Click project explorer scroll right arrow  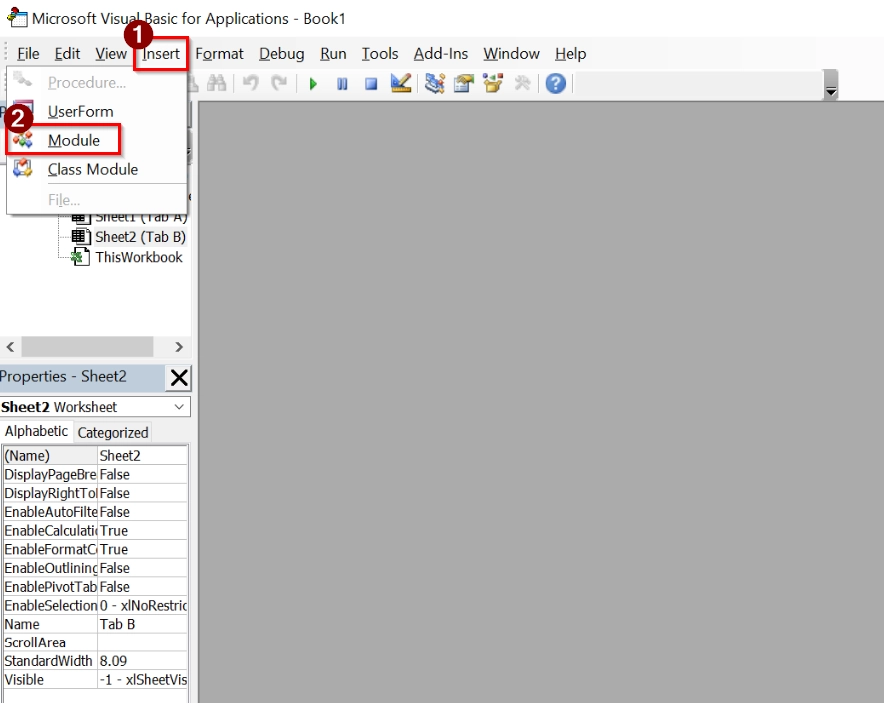[179, 347]
